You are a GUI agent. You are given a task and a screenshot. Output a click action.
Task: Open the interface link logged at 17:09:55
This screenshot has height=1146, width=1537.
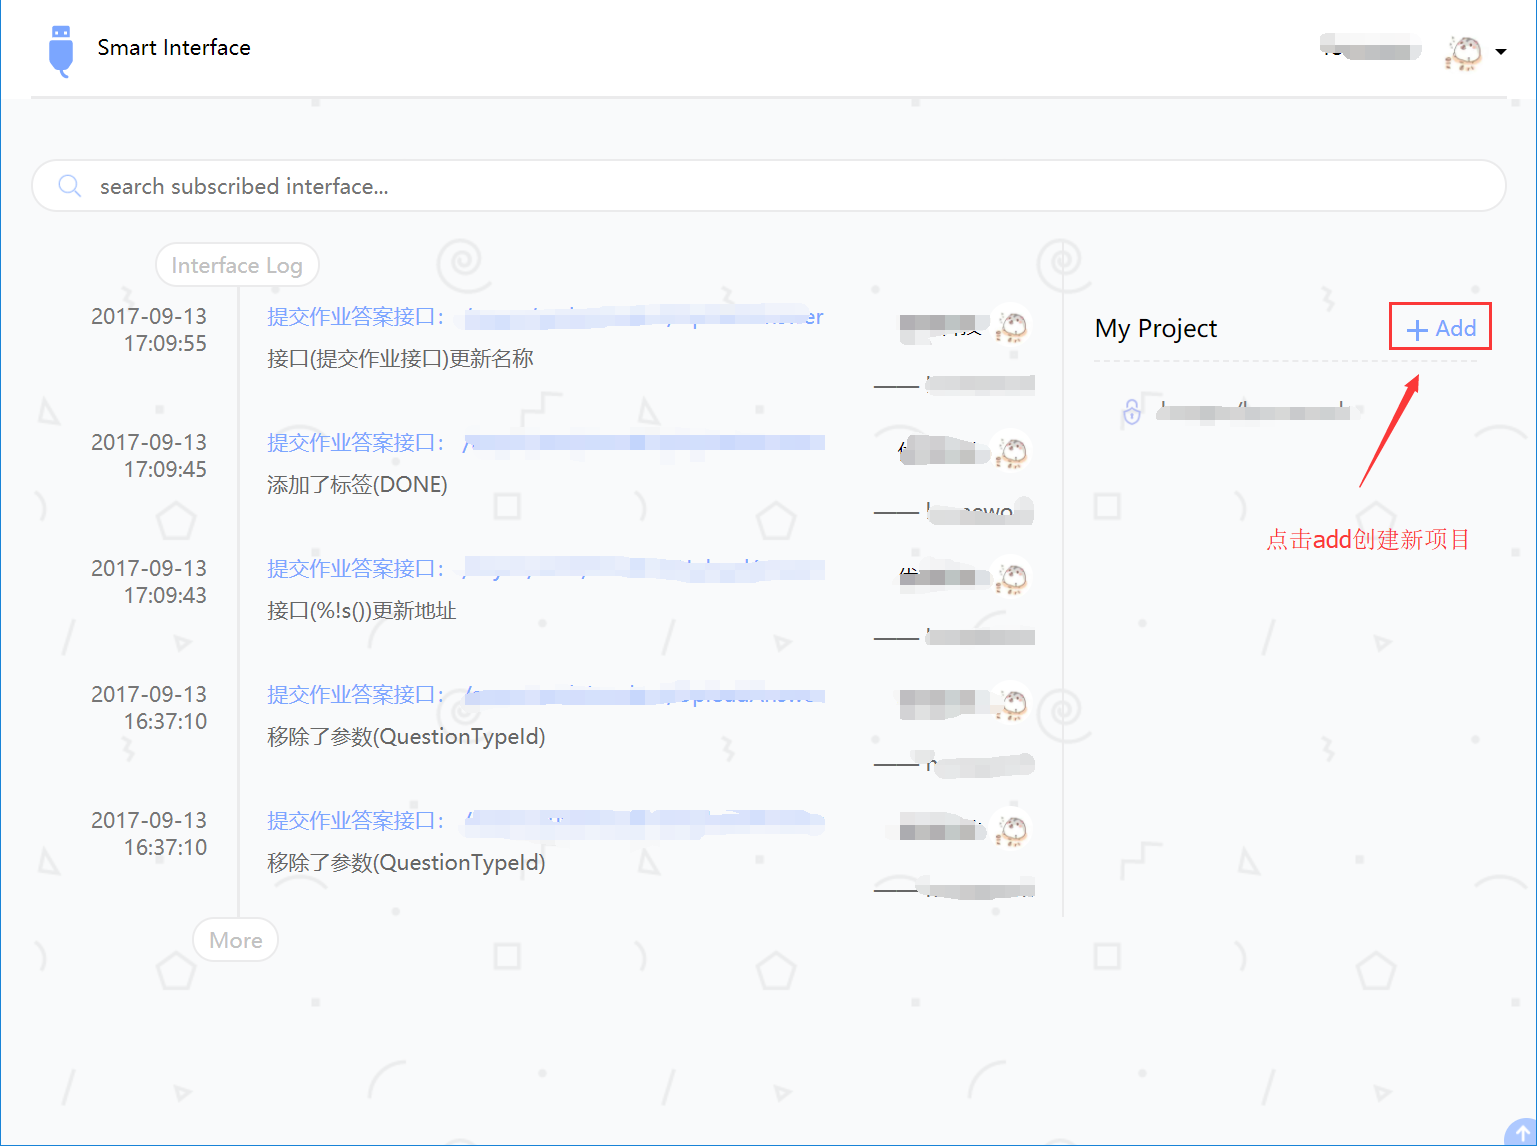click(x=545, y=317)
